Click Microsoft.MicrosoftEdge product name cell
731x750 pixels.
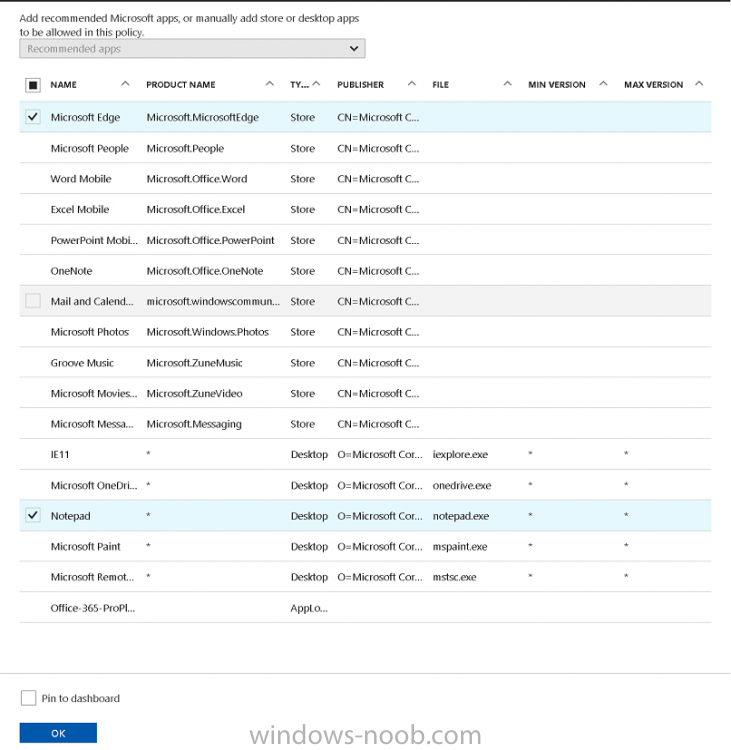click(203, 117)
